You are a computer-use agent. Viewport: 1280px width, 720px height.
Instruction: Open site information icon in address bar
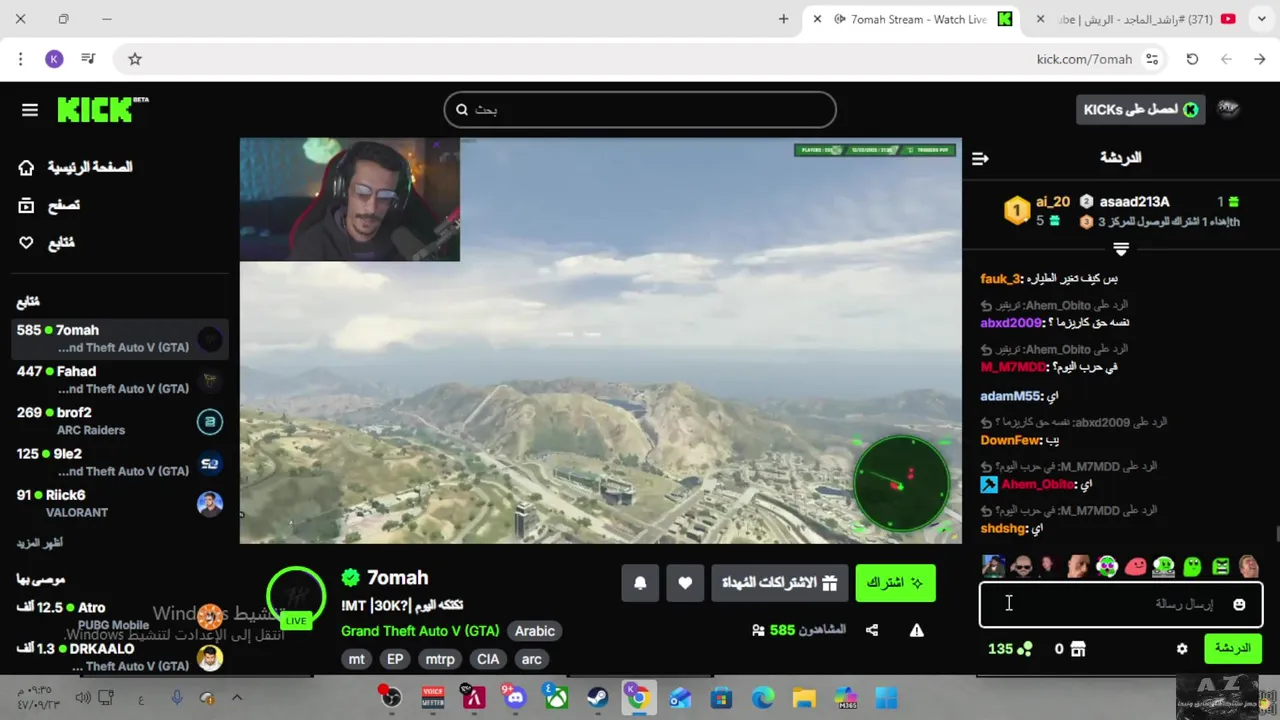pyautogui.click(x=1152, y=59)
